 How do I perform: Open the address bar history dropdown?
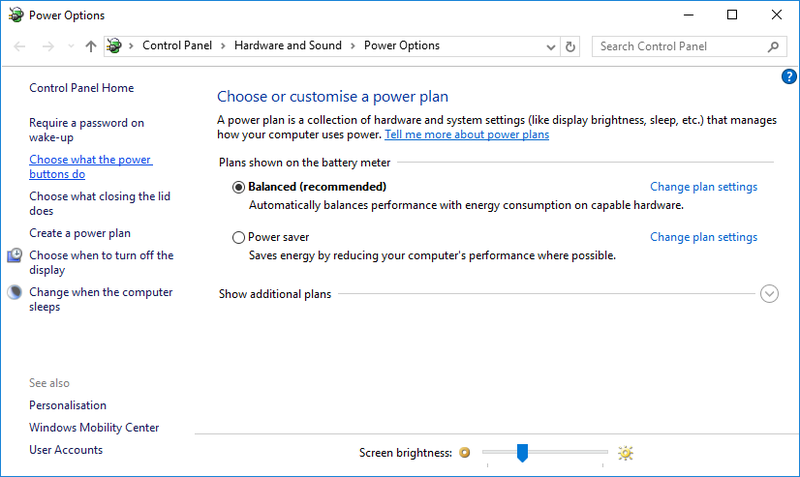[x=551, y=46]
